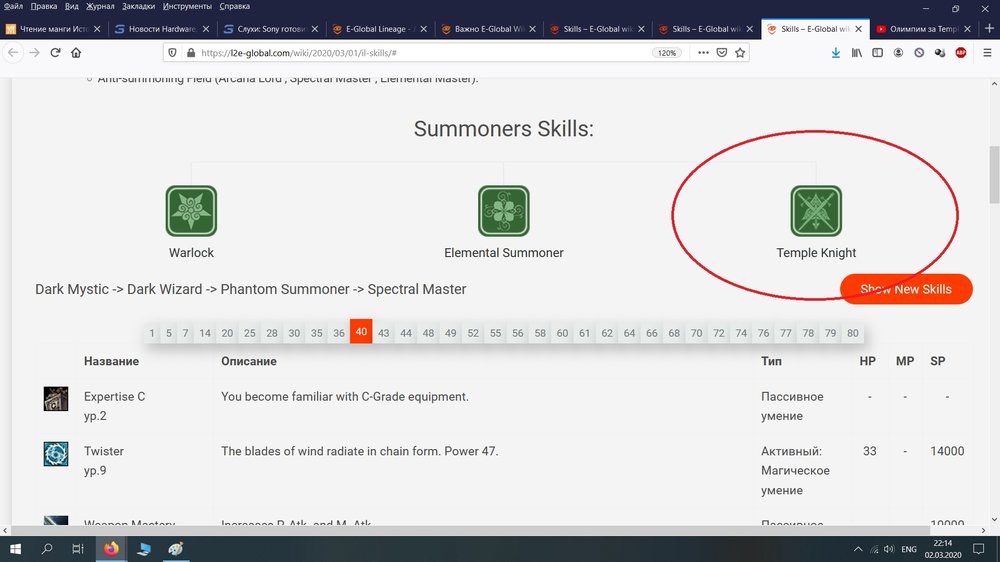Select the Elemental Summoner class icon

tap(503, 211)
